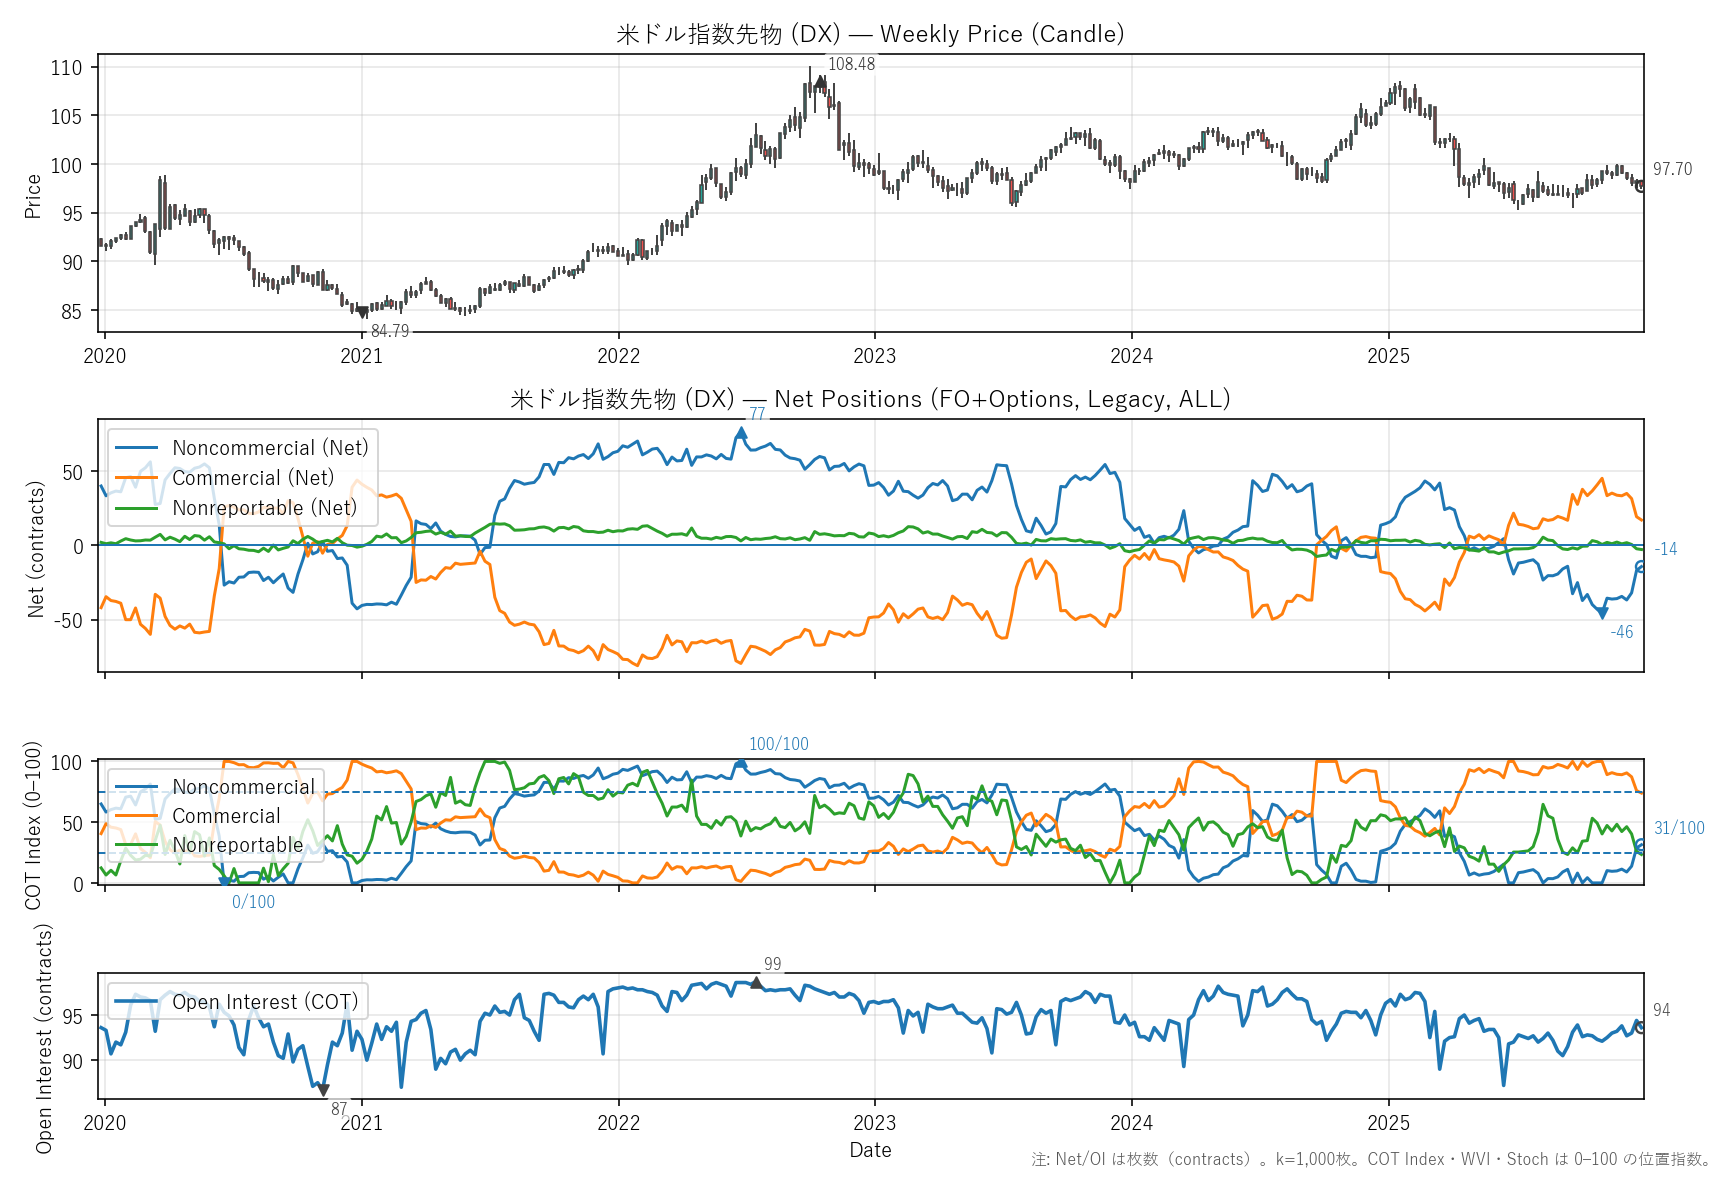Viewport: 1728px width, 1180px height.
Task: Click the latest price circle marker near 97.70
Action: [1641, 186]
